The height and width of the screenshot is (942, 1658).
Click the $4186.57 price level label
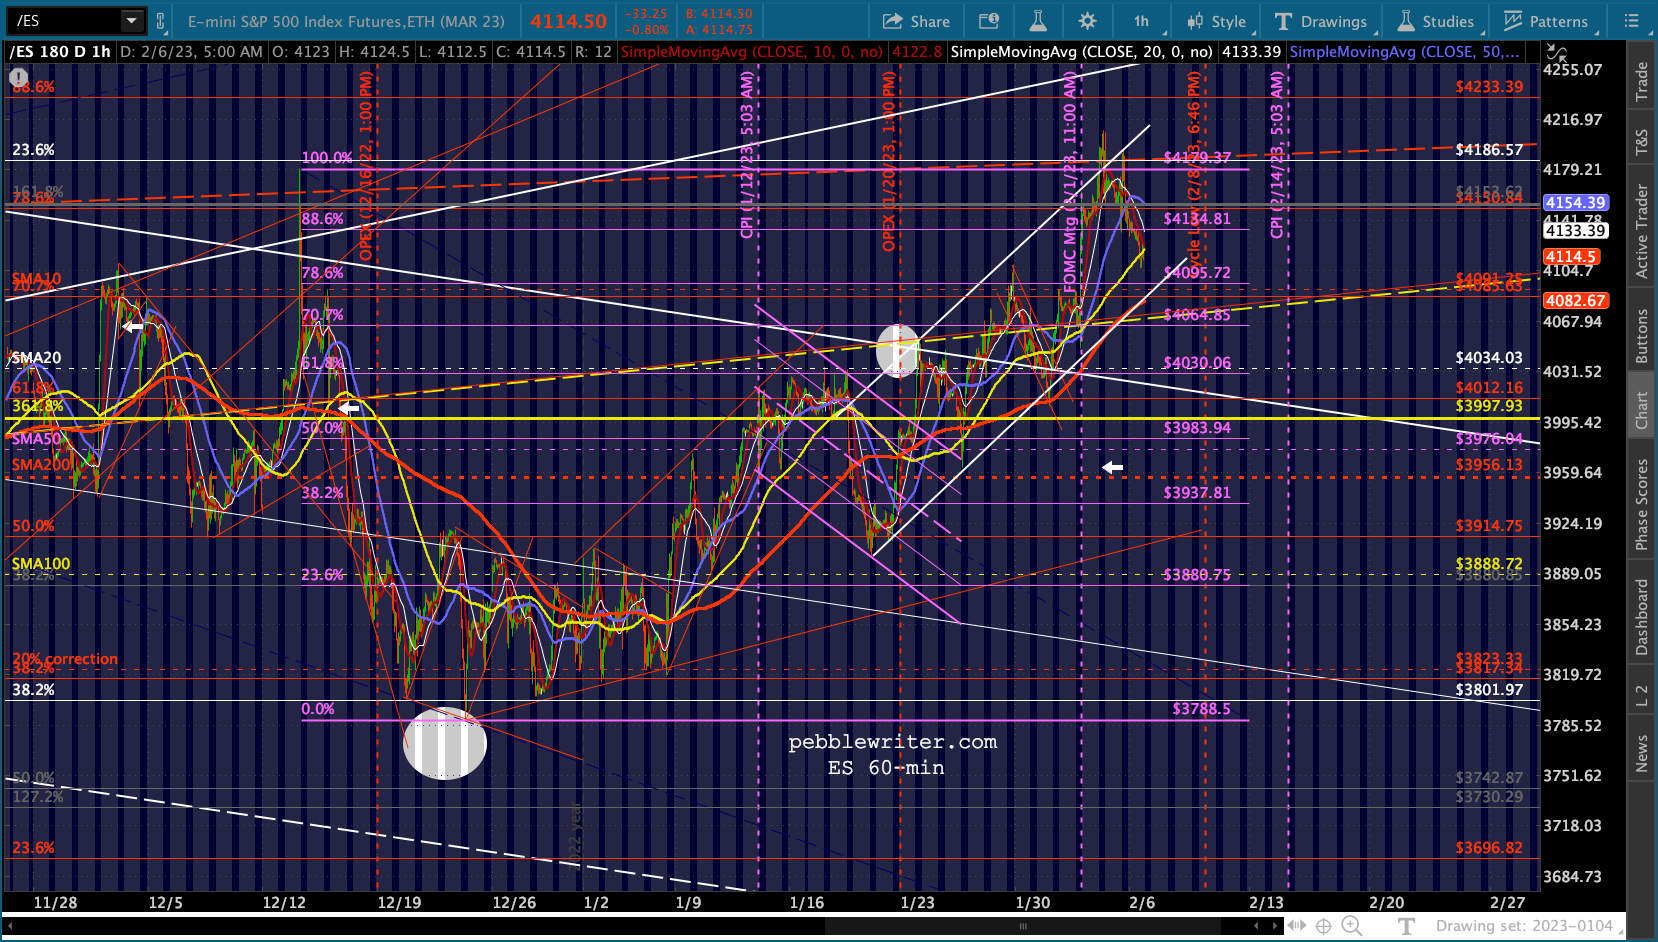pyautogui.click(x=1489, y=150)
